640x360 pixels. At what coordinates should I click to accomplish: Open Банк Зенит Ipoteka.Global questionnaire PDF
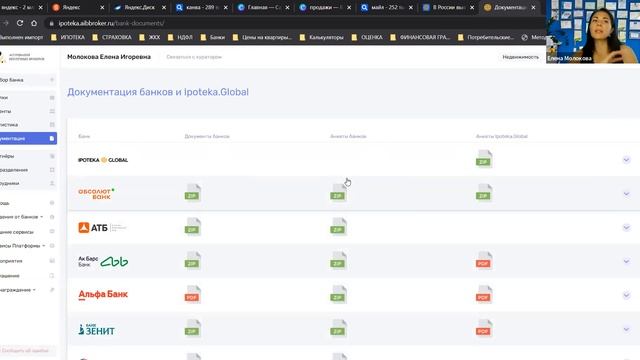(484, 328)
